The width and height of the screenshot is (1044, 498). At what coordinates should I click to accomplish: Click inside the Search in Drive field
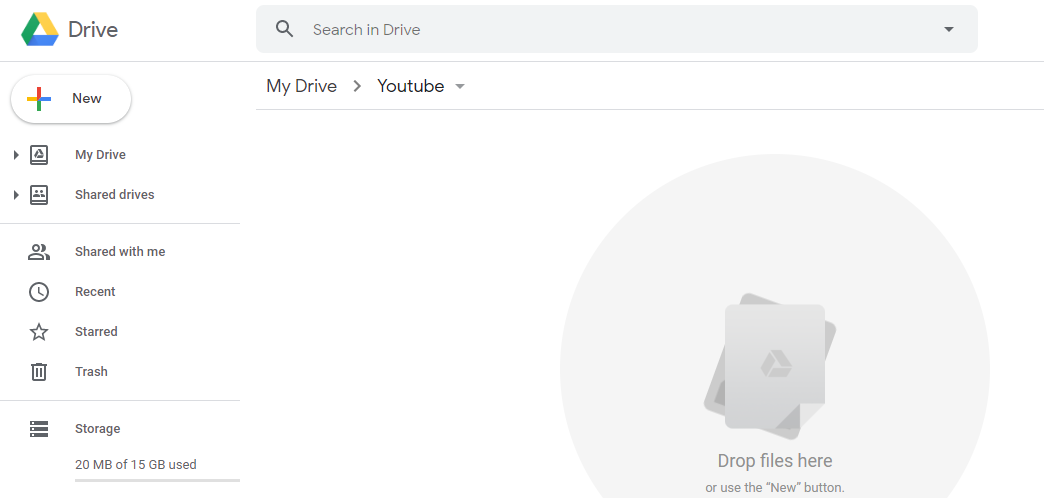tap(600, 29)
